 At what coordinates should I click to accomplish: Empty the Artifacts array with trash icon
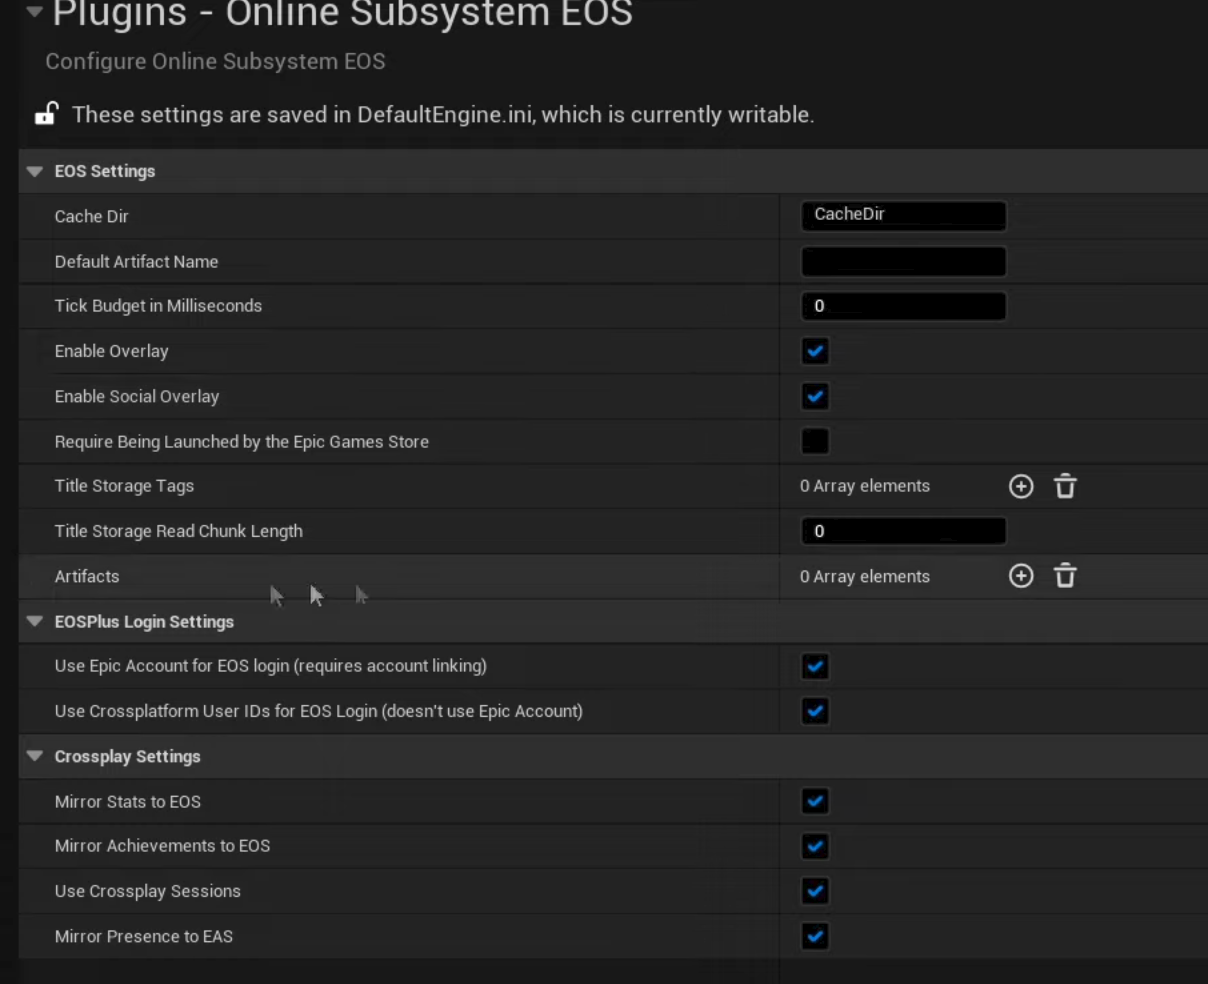[x=1065, y=576]
